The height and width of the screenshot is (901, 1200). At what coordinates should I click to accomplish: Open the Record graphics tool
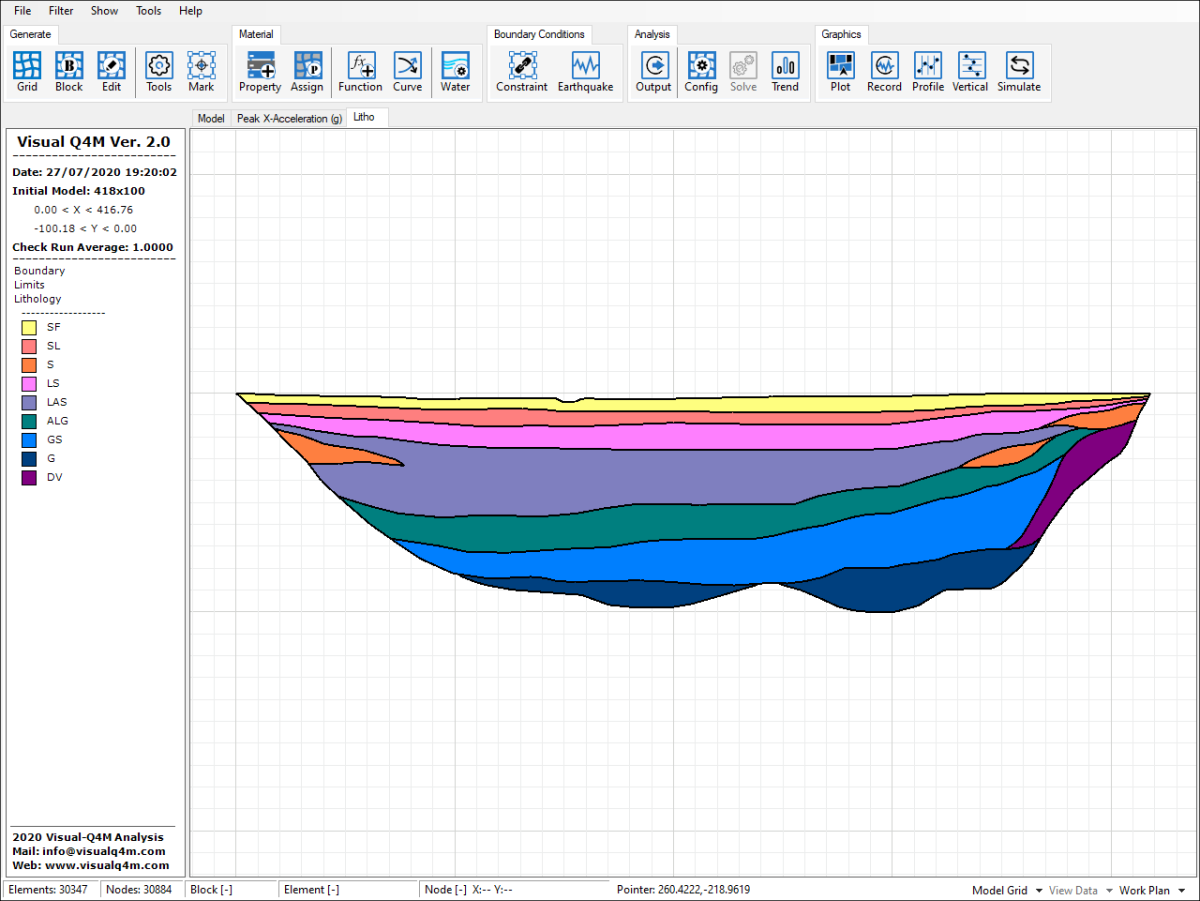(884, 72)
